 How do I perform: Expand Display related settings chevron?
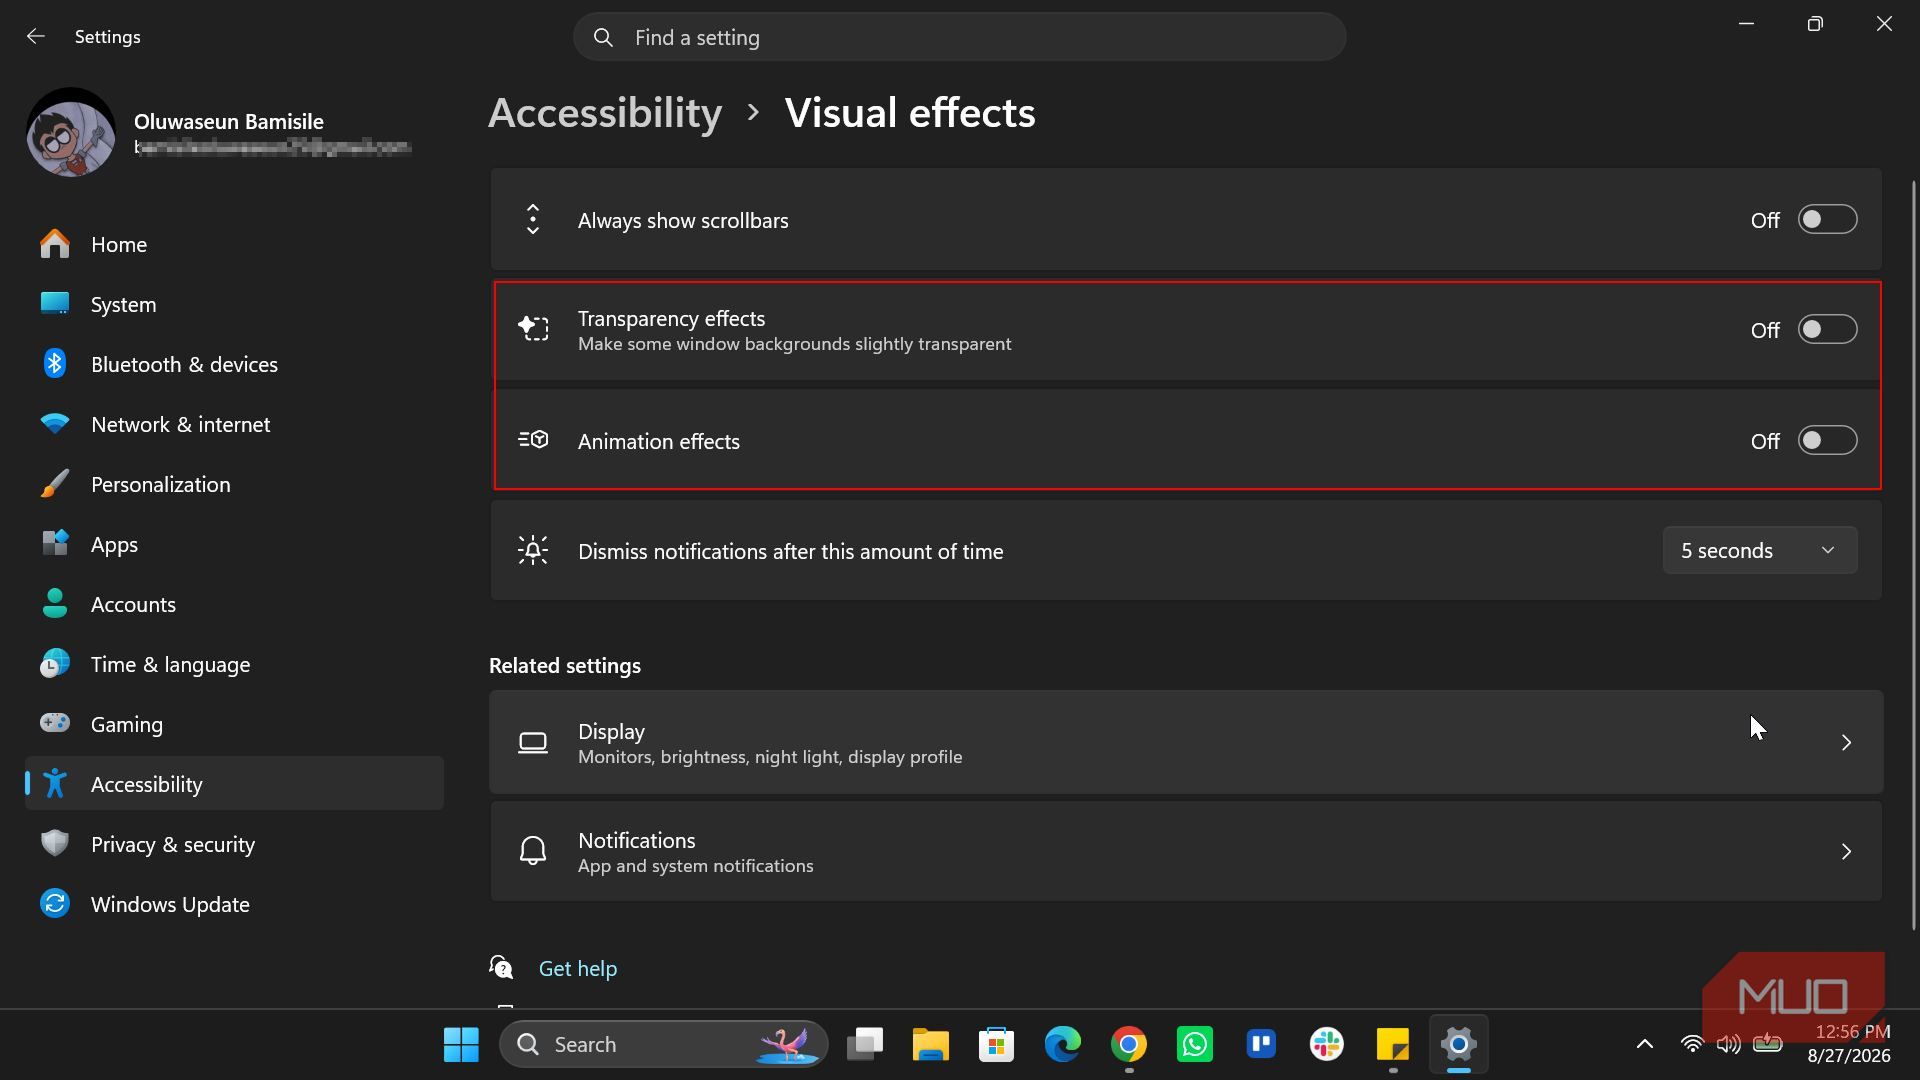[x=1846, y=743]
